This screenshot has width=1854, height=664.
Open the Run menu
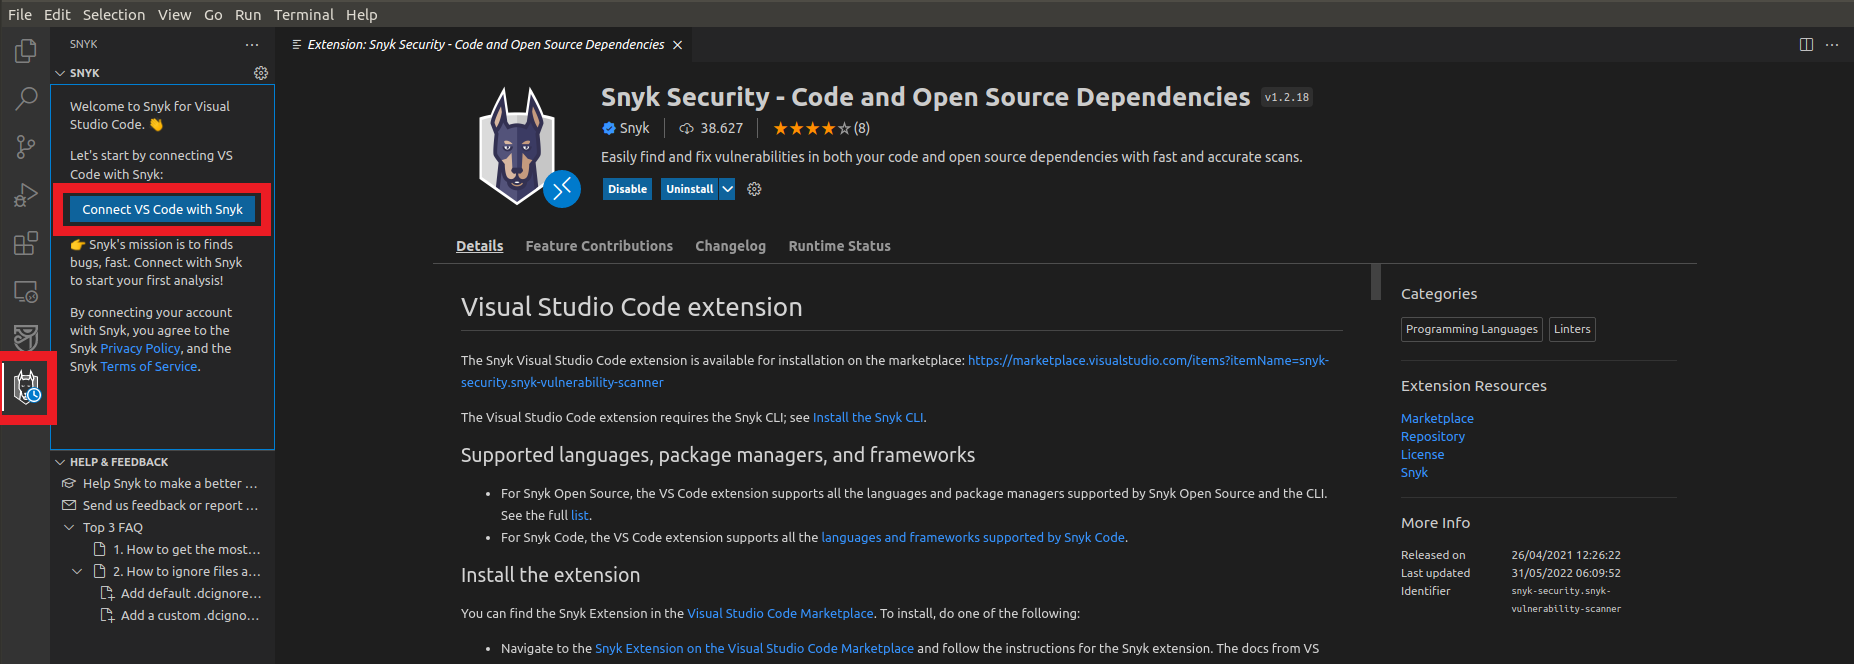click(x=248, y=14)
